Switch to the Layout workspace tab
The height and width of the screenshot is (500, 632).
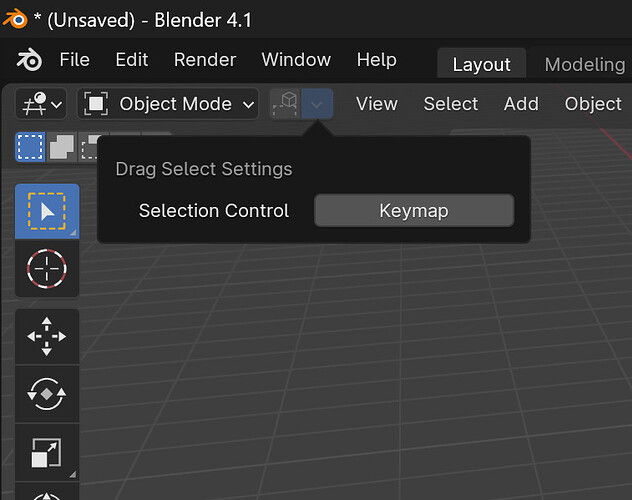click(482, 64)
